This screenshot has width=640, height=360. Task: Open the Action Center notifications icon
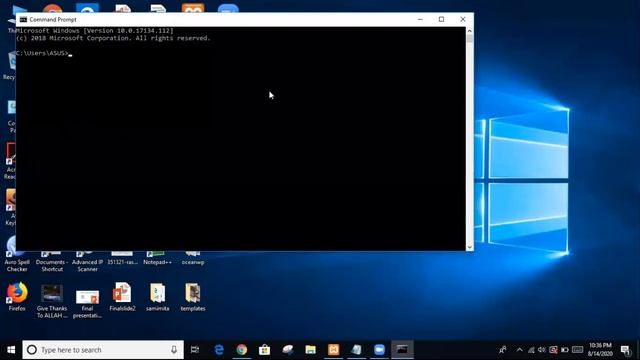(625, 350)
